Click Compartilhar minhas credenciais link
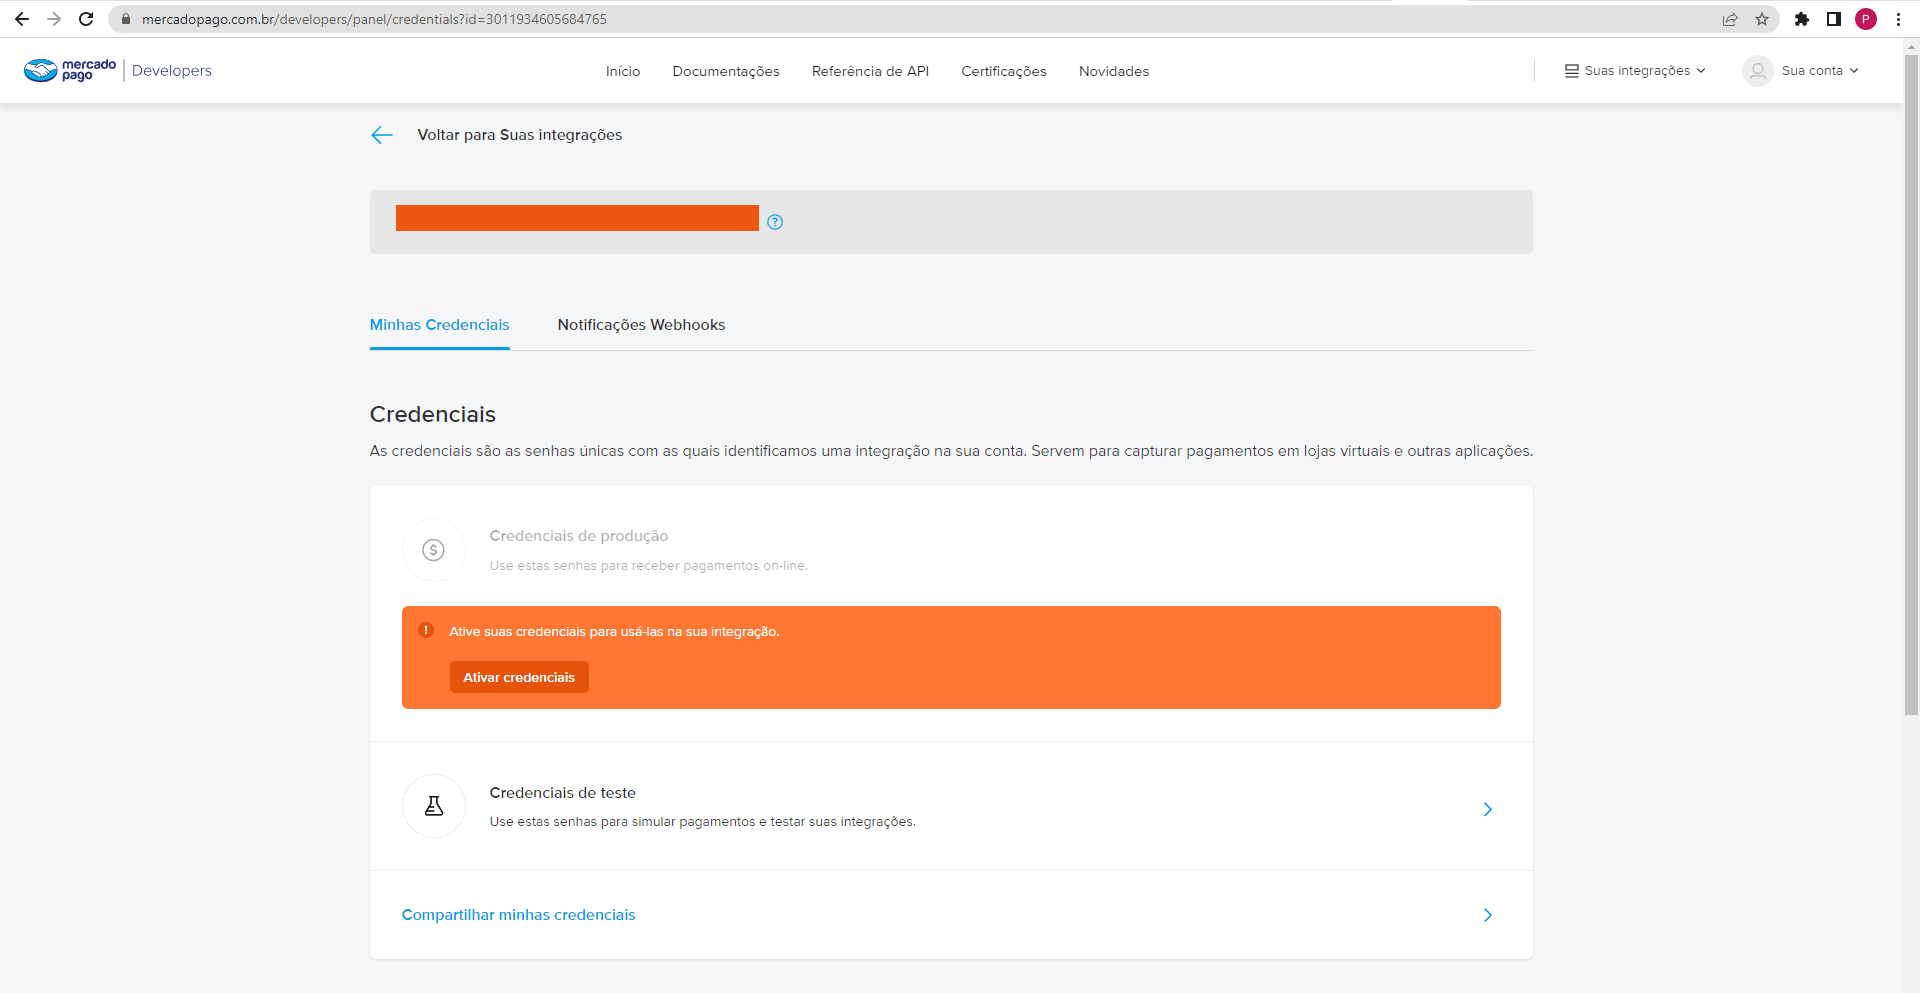Image resolution: width=1920 pixels, height=993 pixels. 519,915
